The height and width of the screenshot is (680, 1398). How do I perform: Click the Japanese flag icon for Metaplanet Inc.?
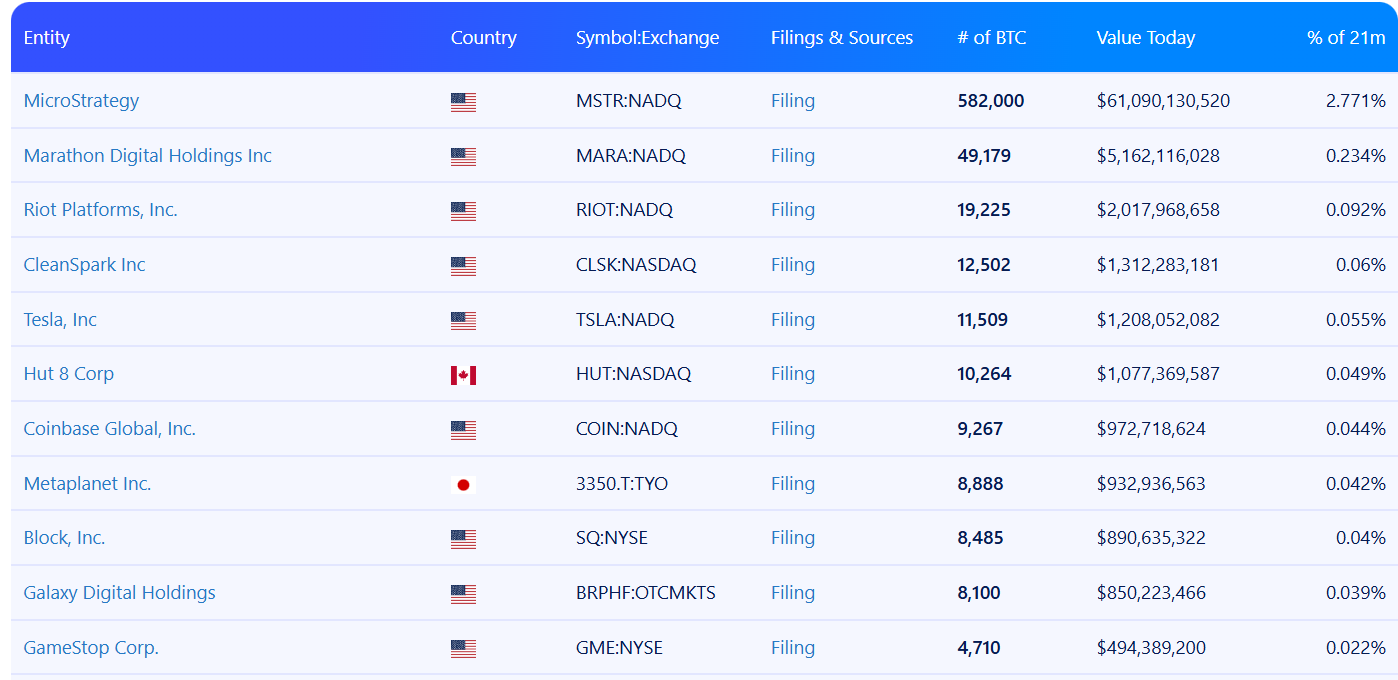click(463, 485)
